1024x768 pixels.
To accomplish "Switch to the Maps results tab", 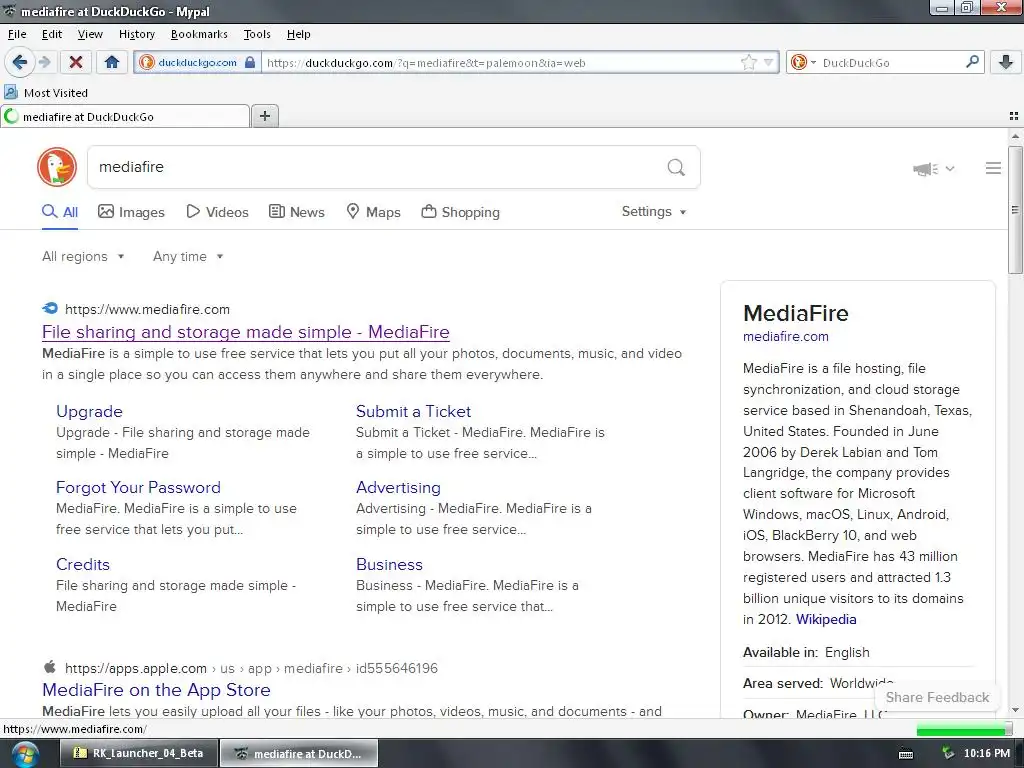I will pyautogui.click(x=373, y=212).
